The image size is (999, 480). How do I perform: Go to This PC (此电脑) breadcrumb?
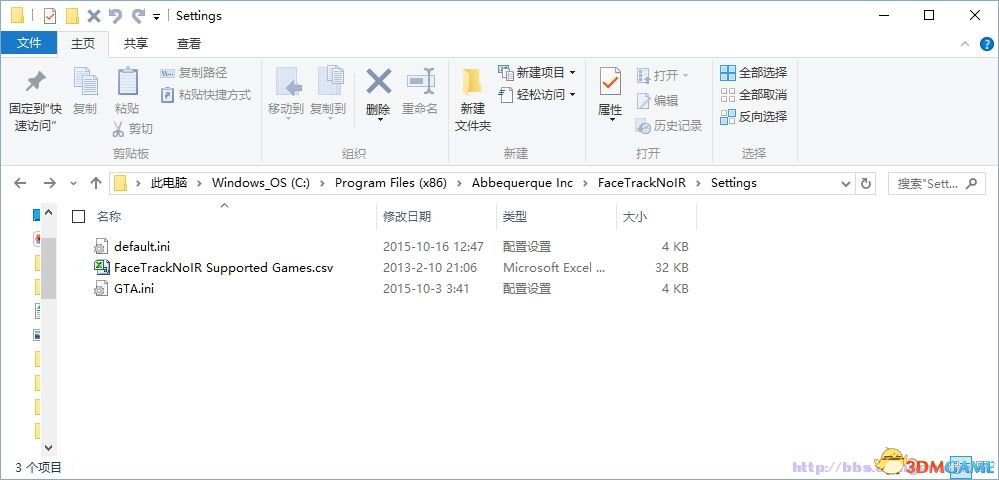coord(169,183)
